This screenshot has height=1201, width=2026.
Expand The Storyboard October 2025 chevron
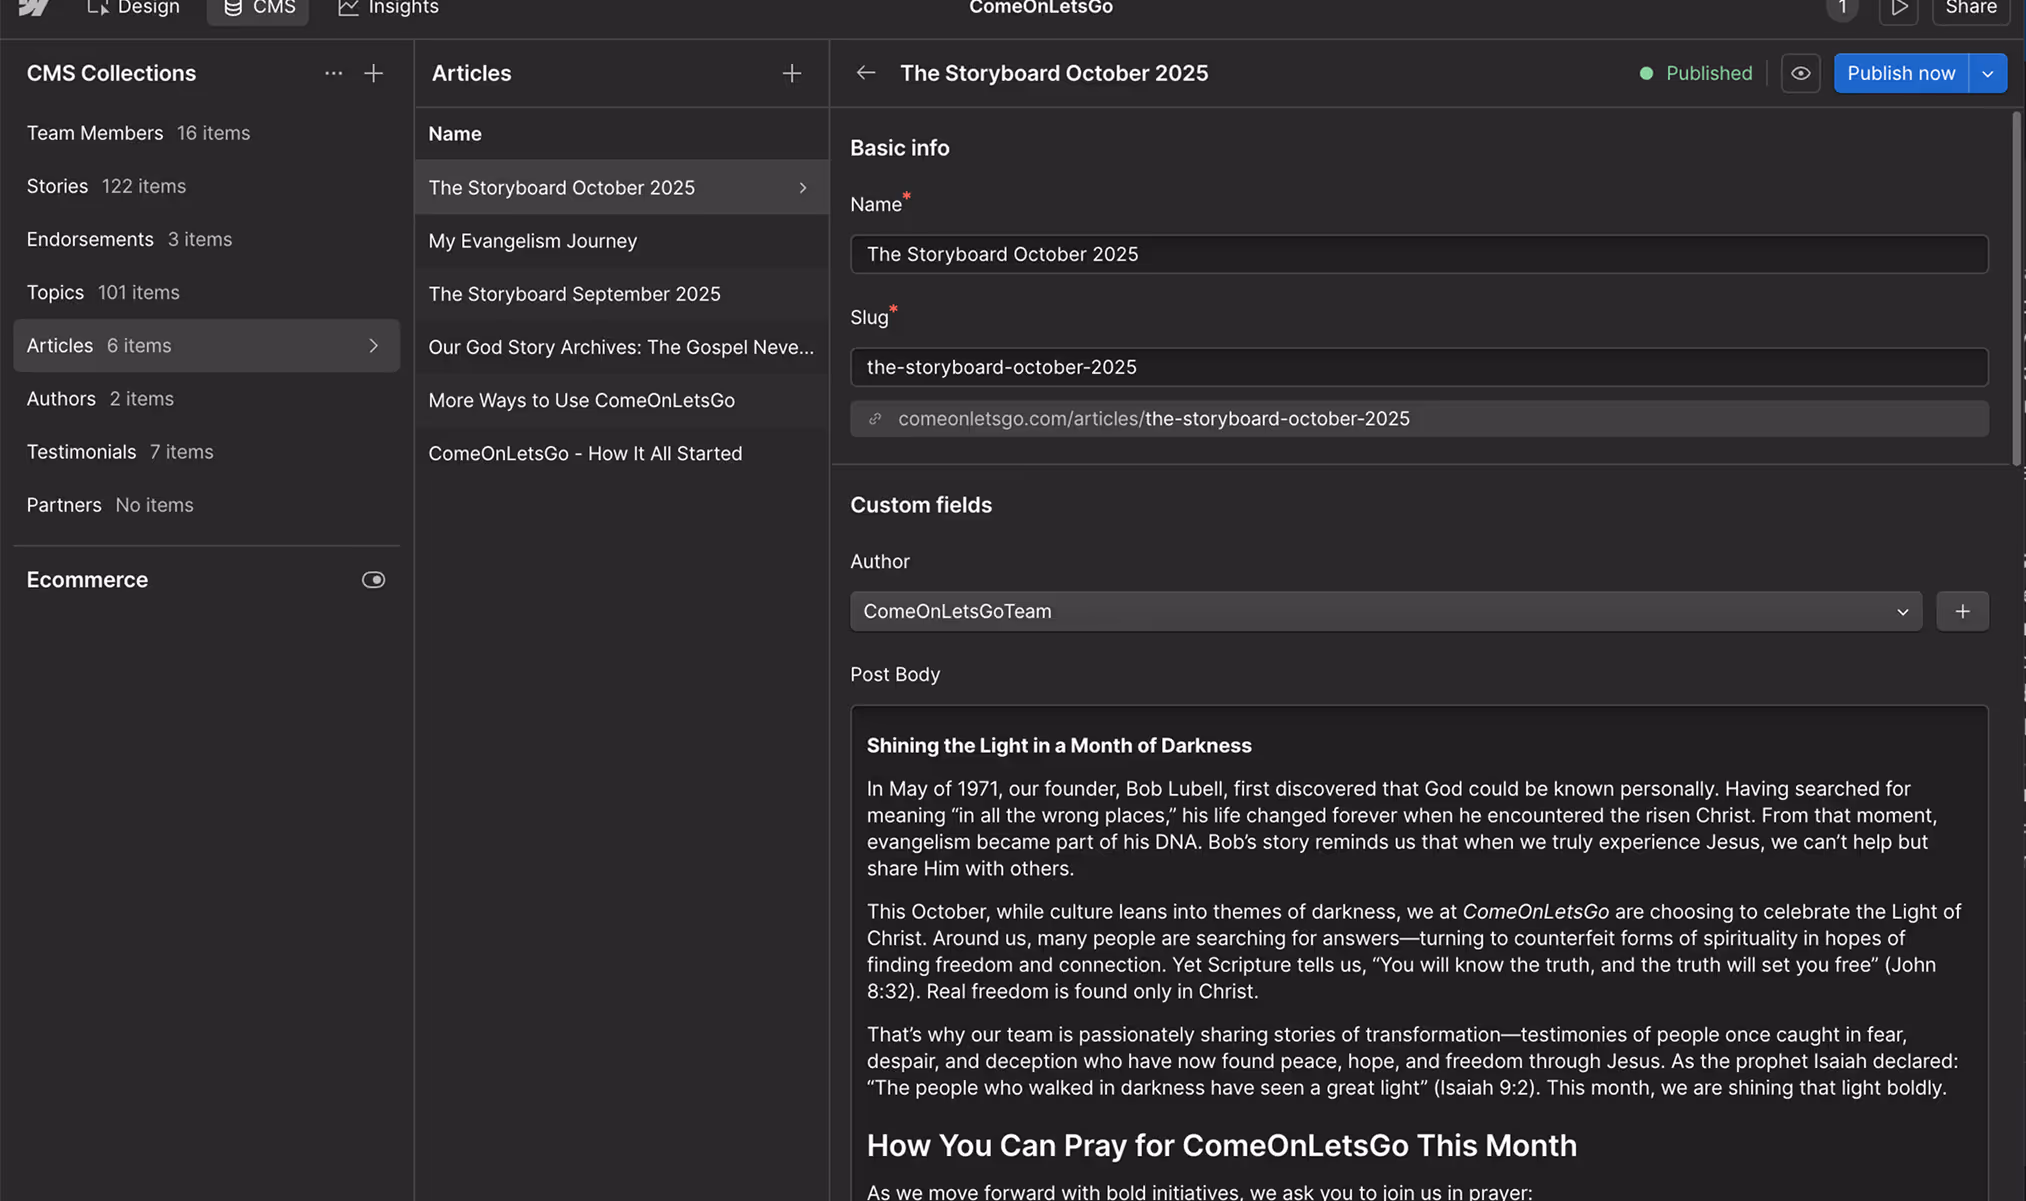802,188
